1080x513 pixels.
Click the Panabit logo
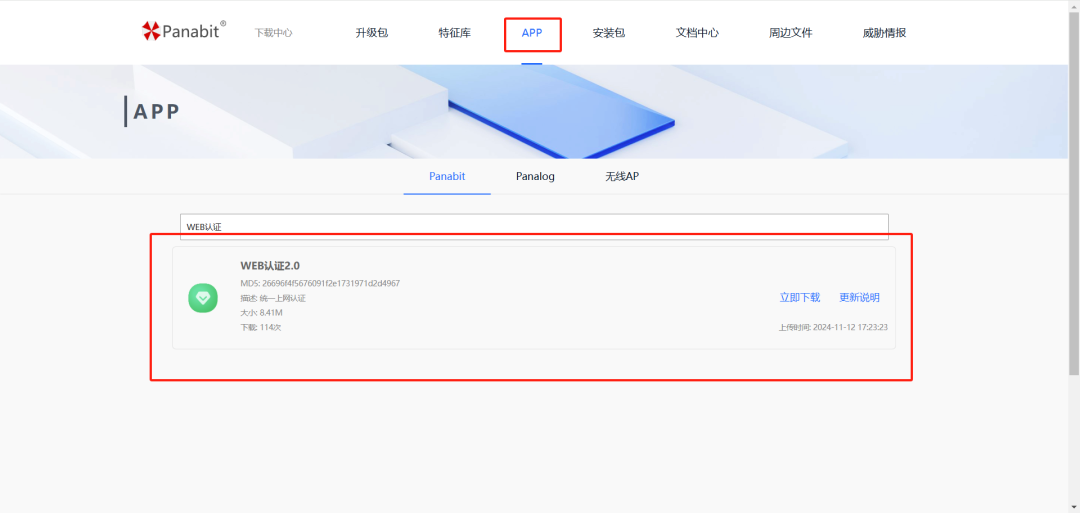[184, 30]
